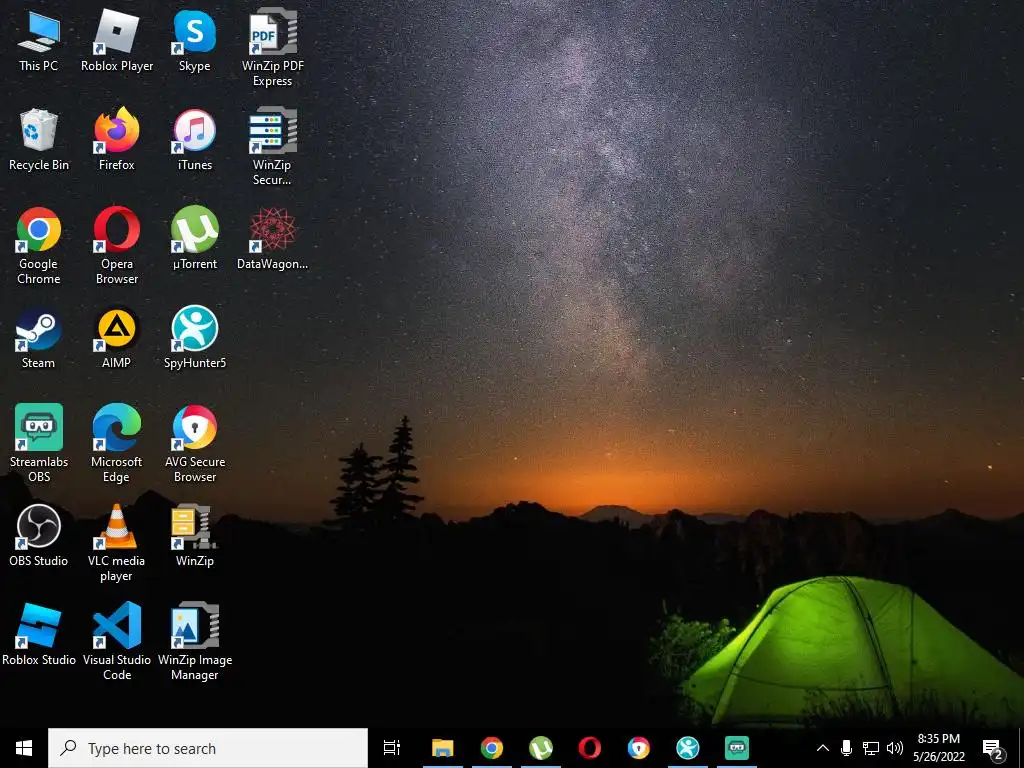
Task: Click the µTorrent desktop shortcut
Action: (195, 238)
